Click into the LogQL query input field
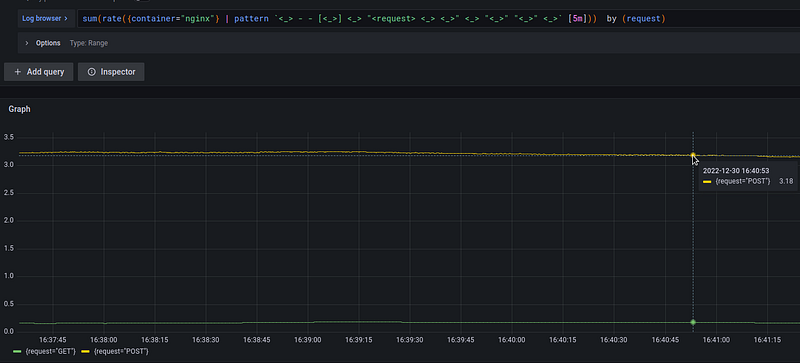Viewport: 800px width, 363px height. 439,19
